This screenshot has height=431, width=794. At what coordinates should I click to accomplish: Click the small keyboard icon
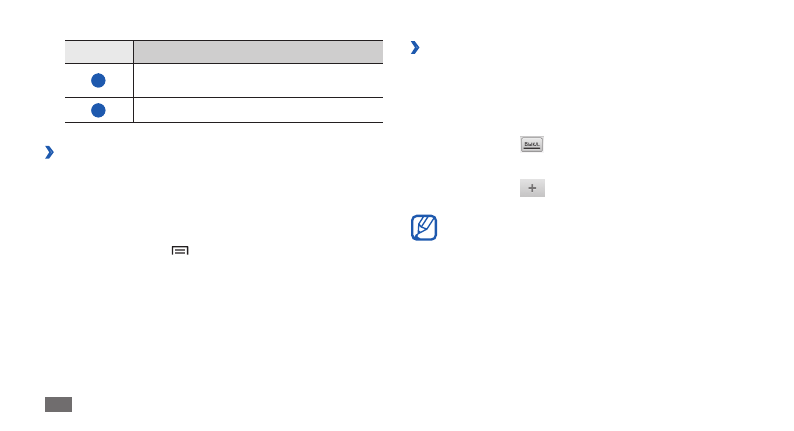pos(531,145)
